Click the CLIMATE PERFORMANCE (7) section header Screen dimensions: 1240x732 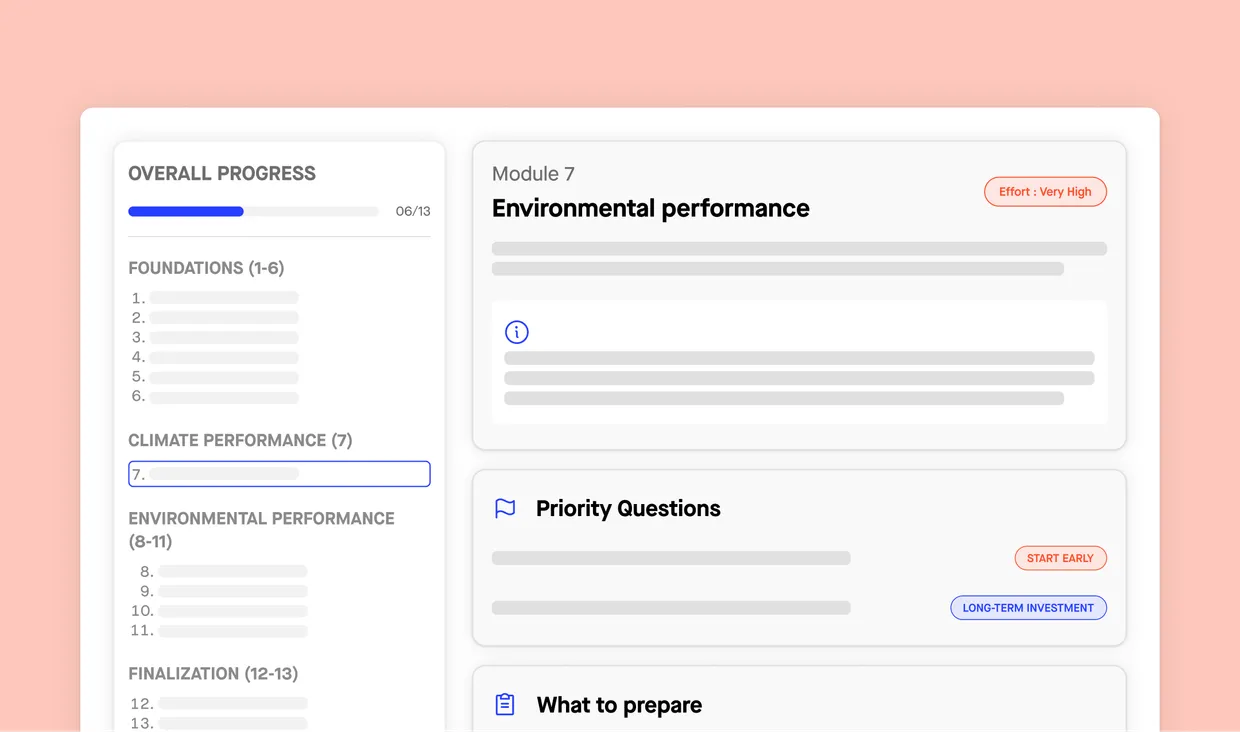[x=240, y=440]
